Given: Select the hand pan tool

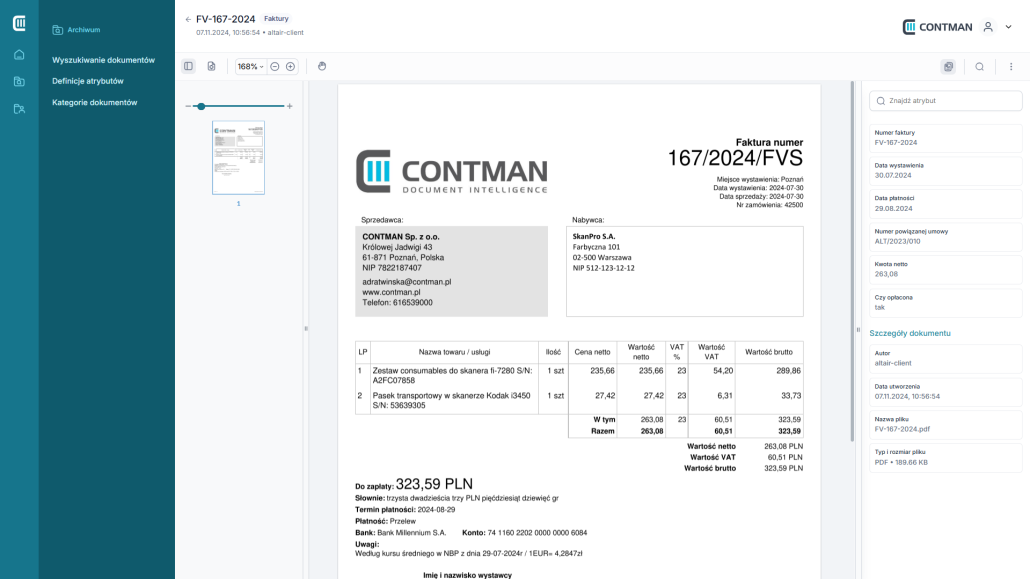Looking at the screenshot, I should pos(322,66).
